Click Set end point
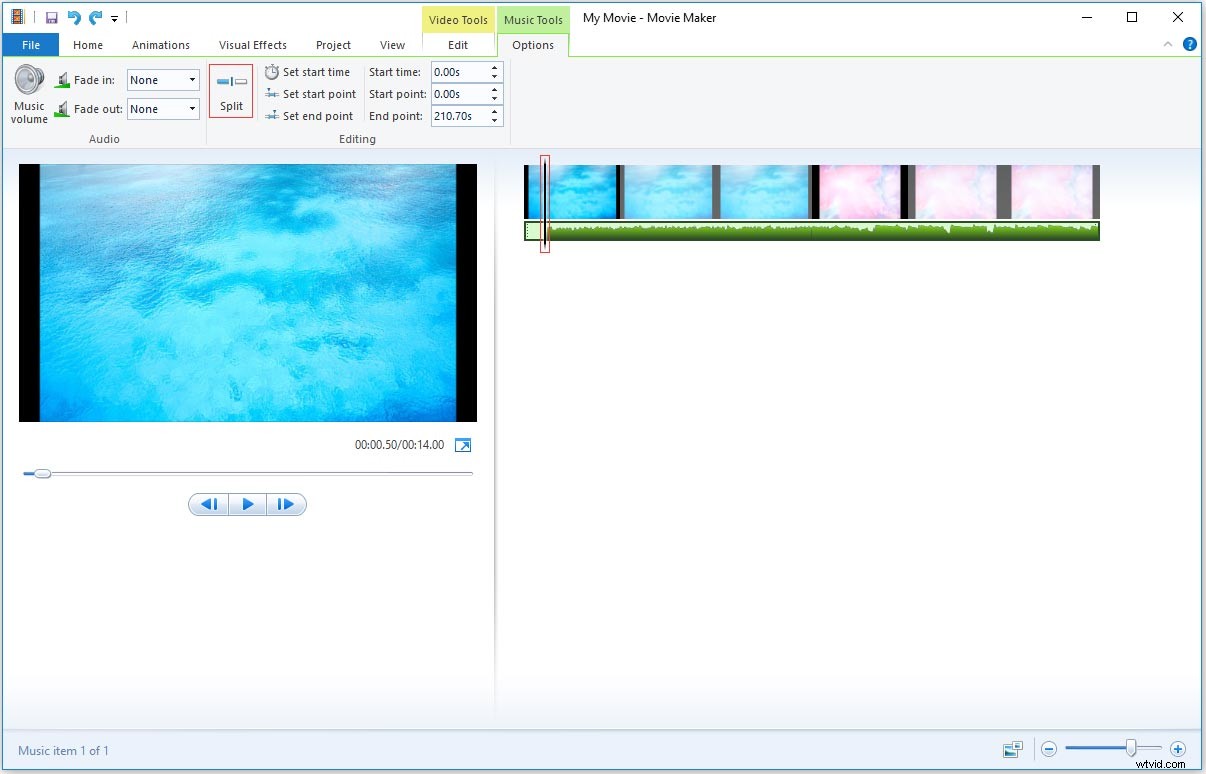 coord(310,115)
